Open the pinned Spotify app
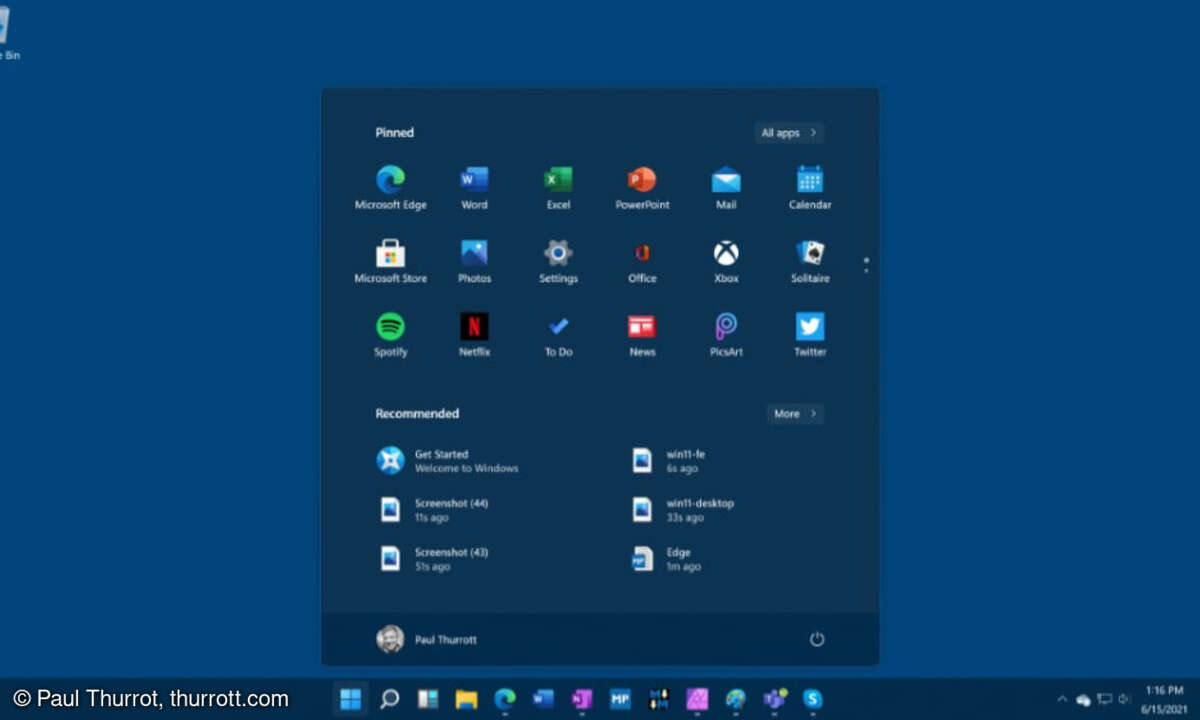Viewport: 1200px width, 720px height. coord(390,335)
